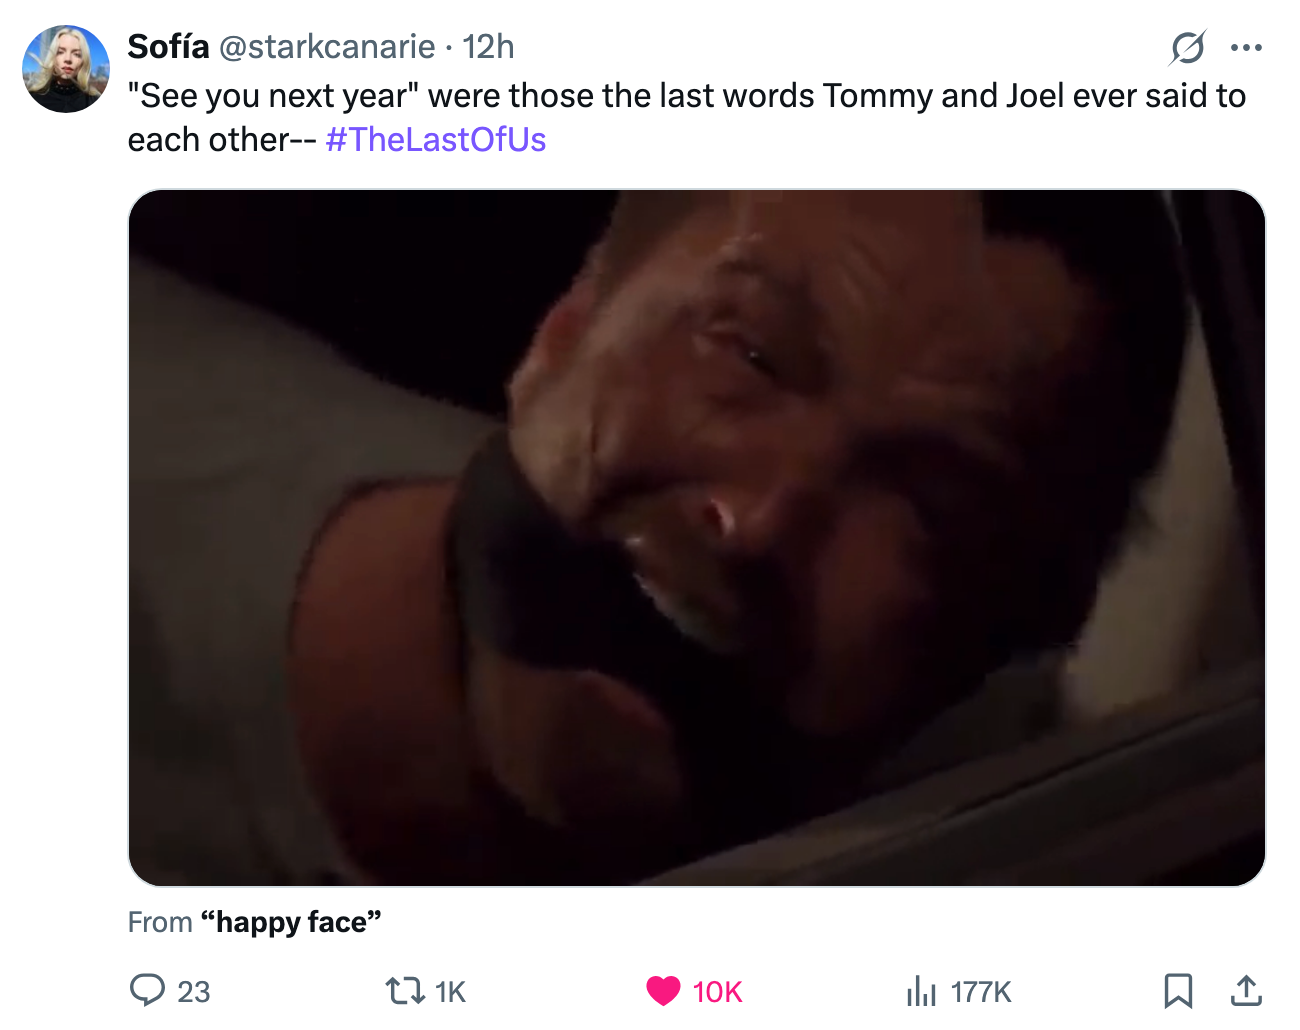
Task: Unlike the post by toggling the red heart
Action: pos(661,992)
